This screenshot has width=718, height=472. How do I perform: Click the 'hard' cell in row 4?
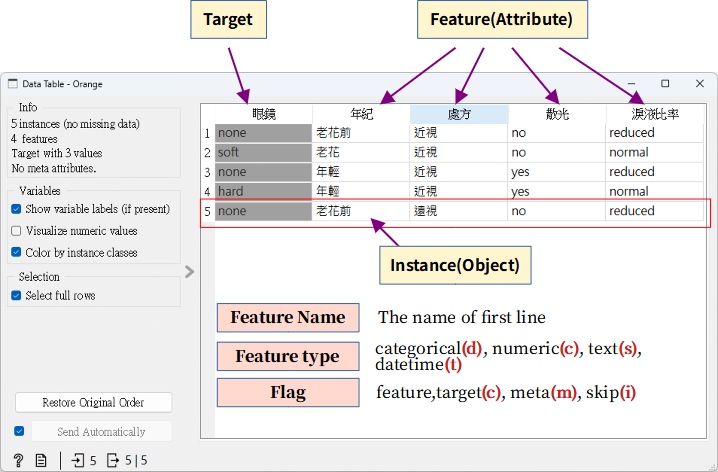click(x=264, y=191)
